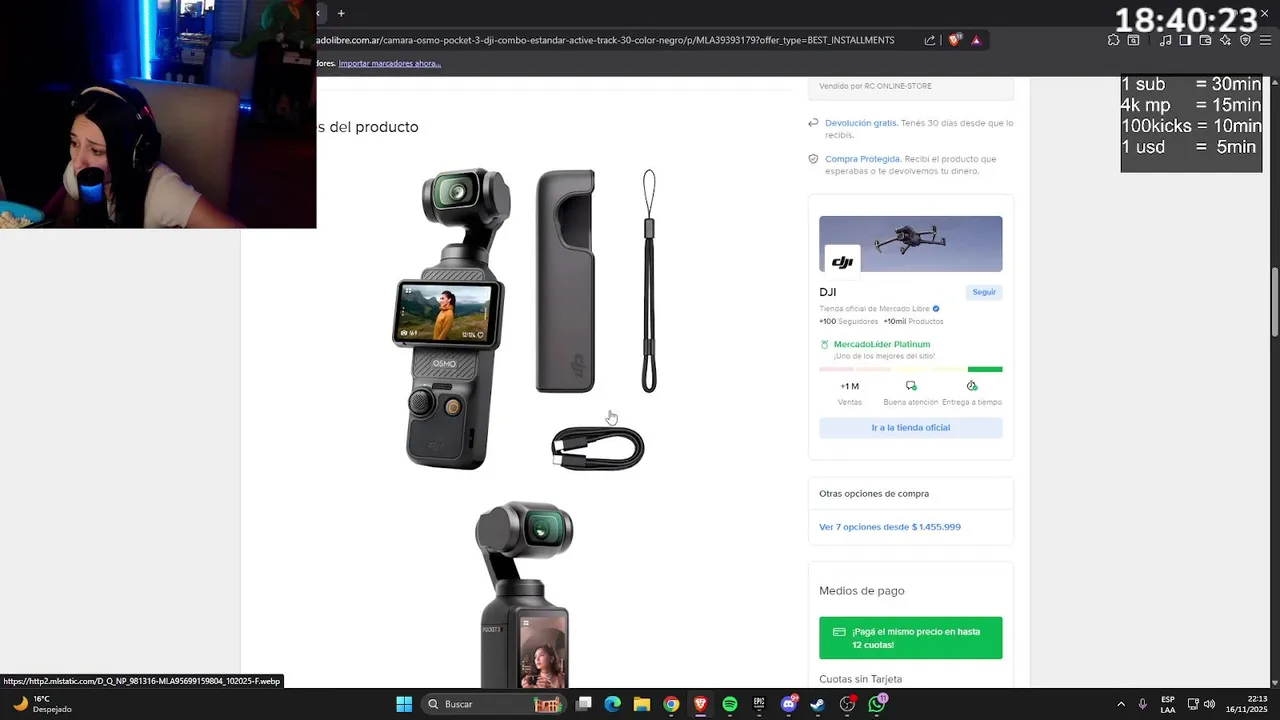The image size is (1280, 720).
Task: Open Task View on taskbar
Action: [x=584, y=704]
